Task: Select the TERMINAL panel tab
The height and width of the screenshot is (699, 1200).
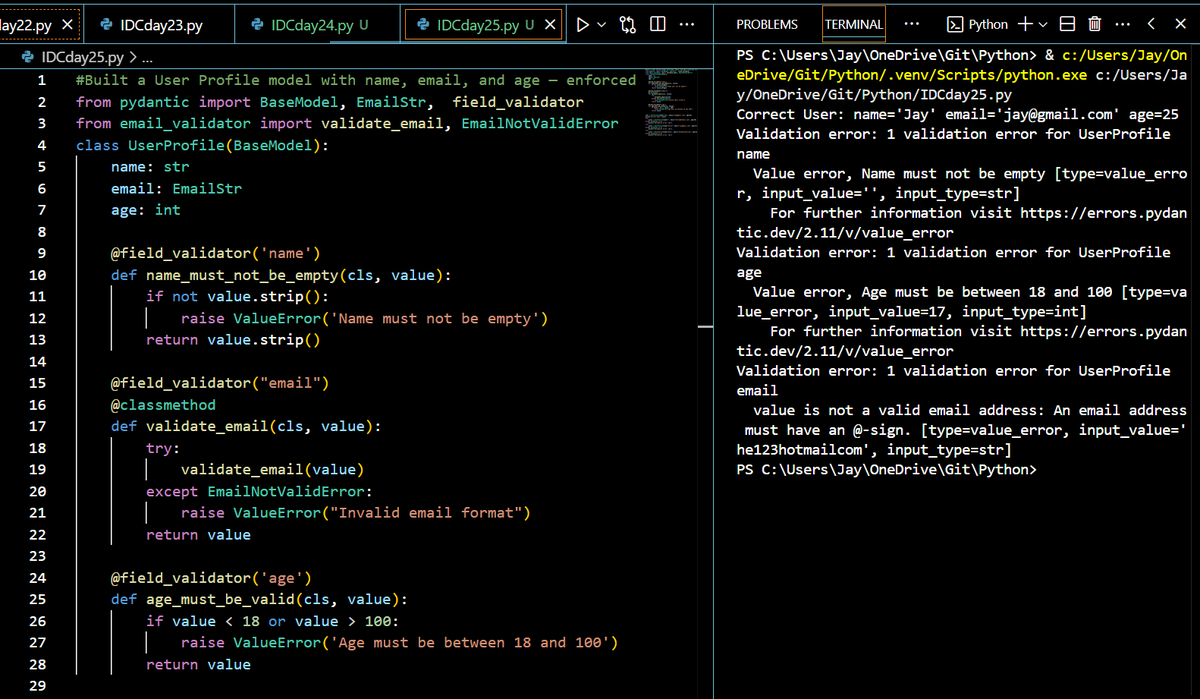Action: coord(854,24)
